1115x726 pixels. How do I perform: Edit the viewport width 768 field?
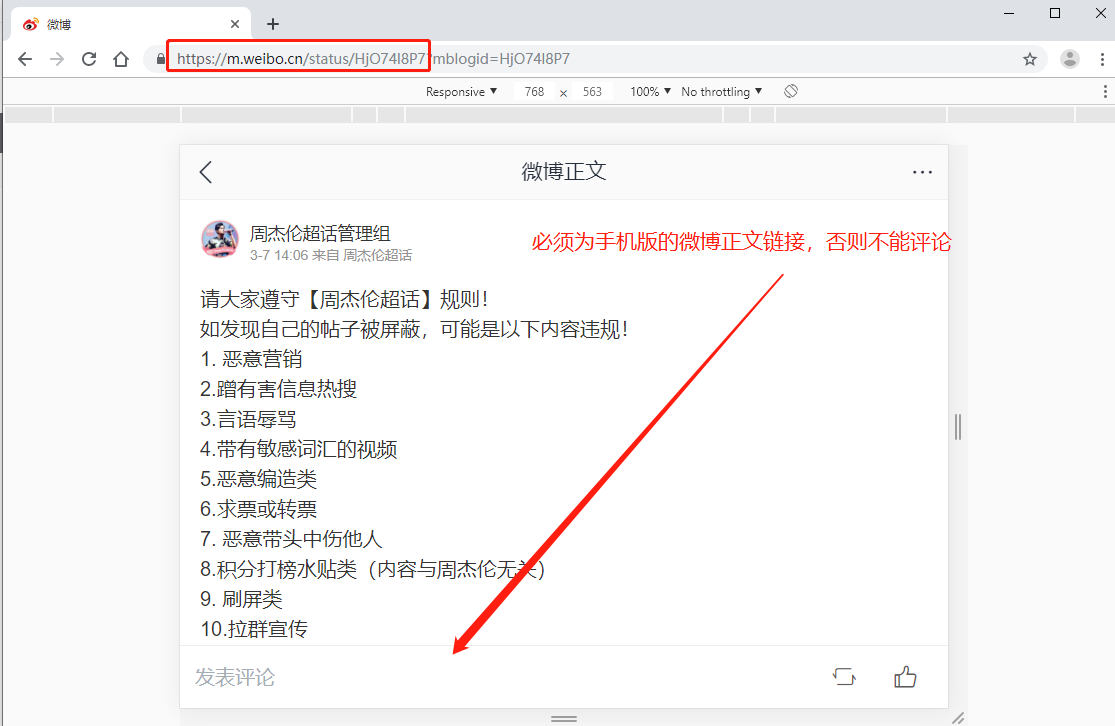tap(534, 92)
